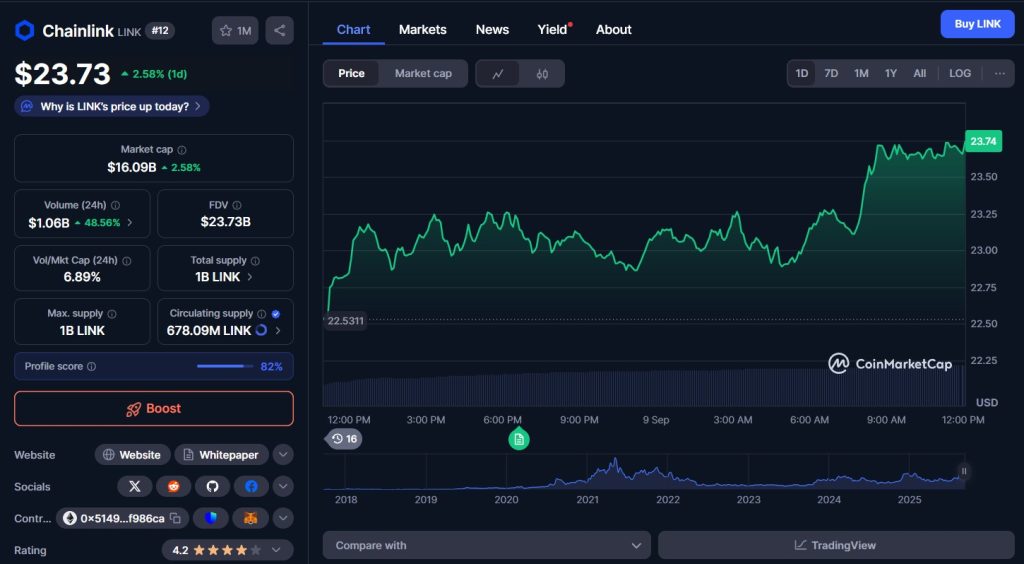The image size is (1024, 564).
Task: Open the Reddit community icon
Action: pos(173,487)
